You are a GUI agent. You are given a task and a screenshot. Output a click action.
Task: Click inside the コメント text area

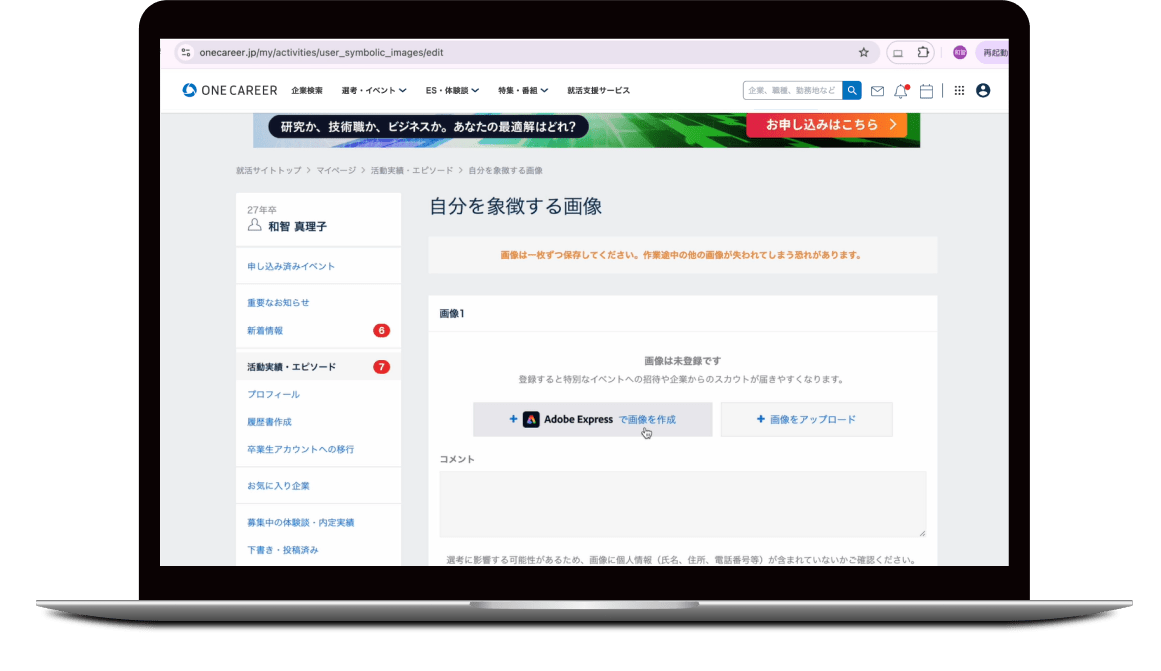pyautogui.click(x=682, y=504)
